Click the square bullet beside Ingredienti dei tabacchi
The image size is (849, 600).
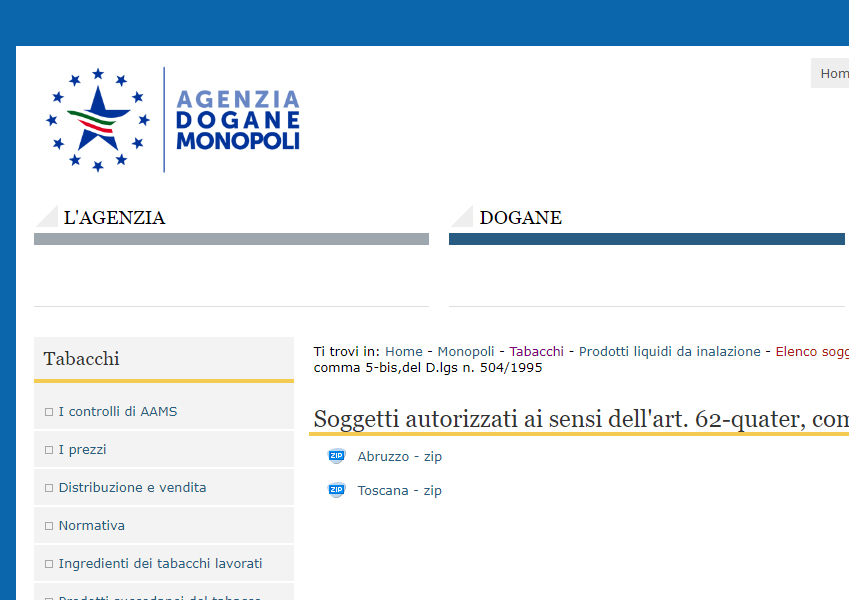coord(49,564)
